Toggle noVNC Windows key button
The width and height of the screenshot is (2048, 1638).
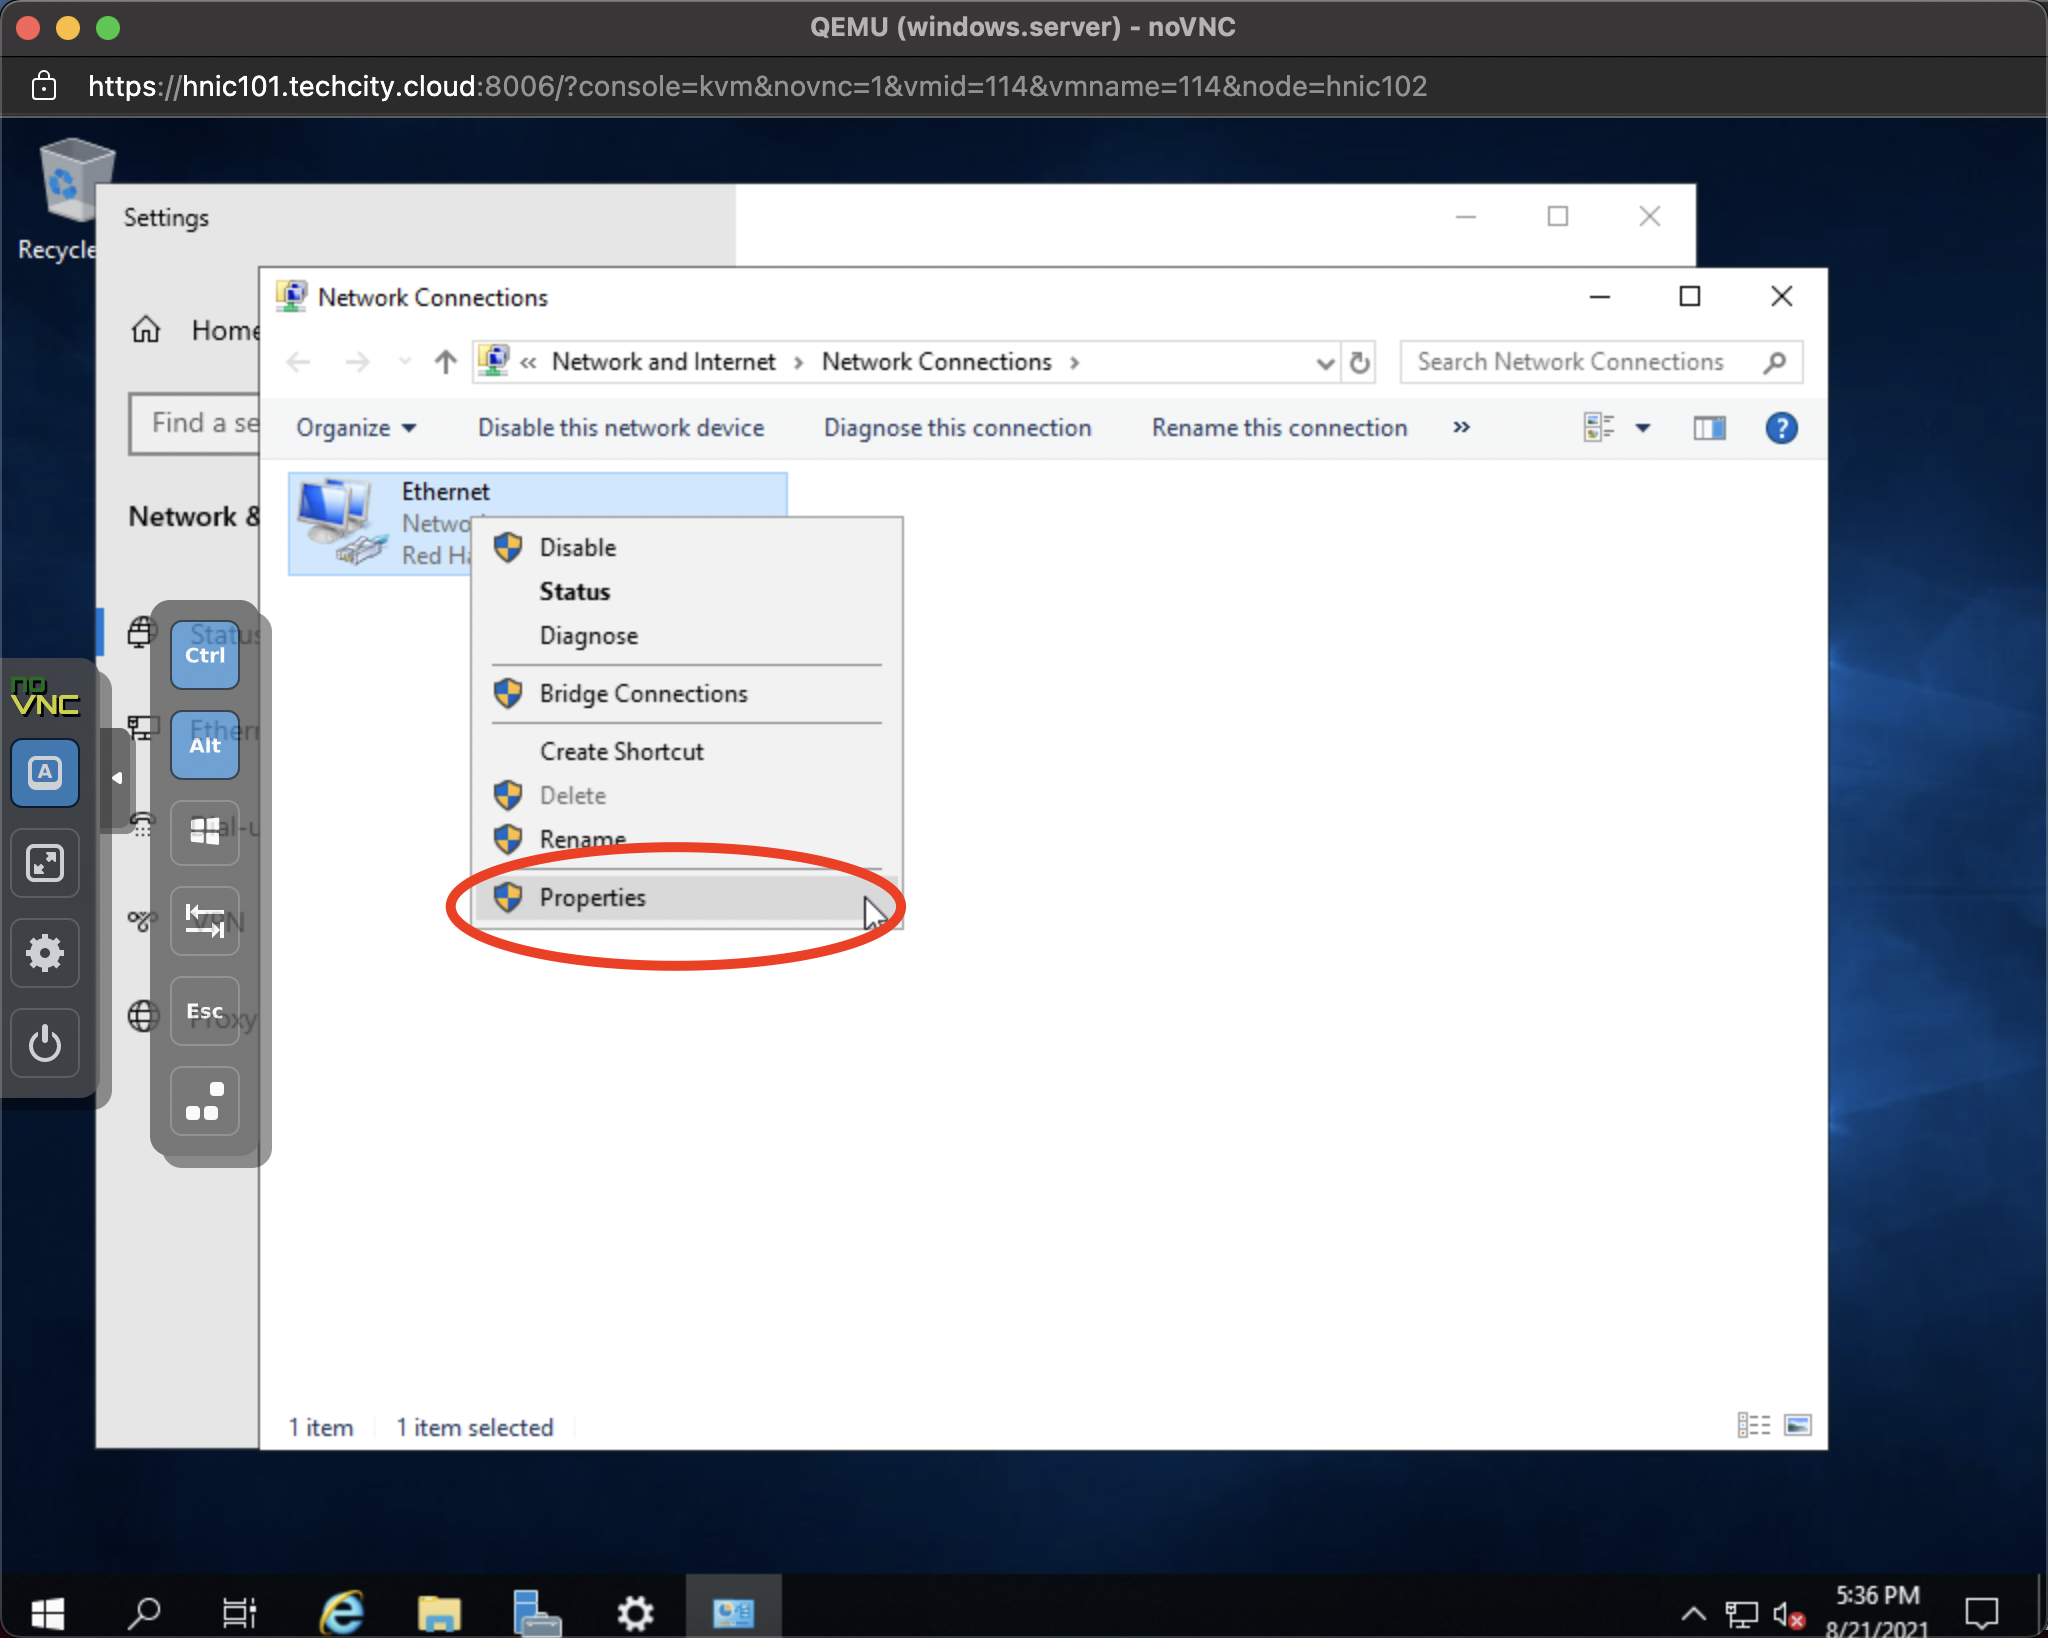(x=205, y=832)
